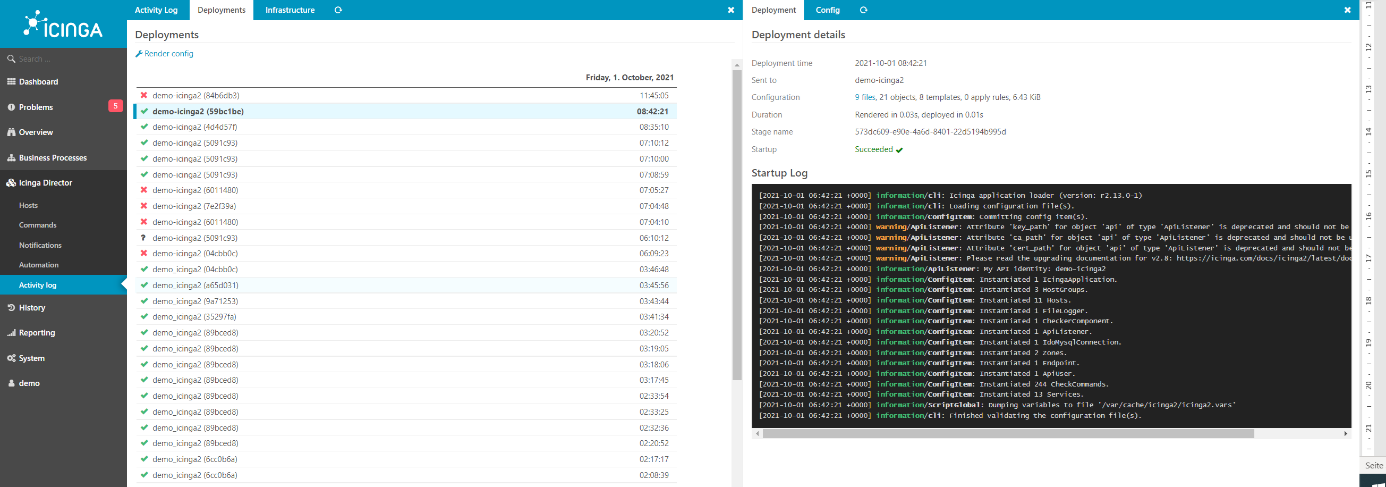Click the Configuration value 9 files, 21 objects
This screenshot has height=487, width=1386.
pyautogui.click(x=947, y=97)
